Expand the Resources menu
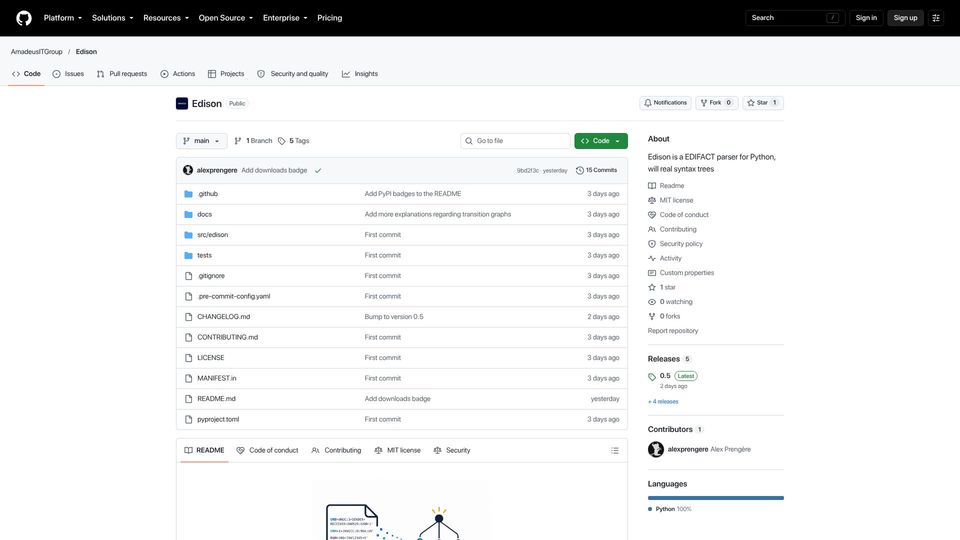The height and width of the screenshot is (540, 960). (166, 18)
